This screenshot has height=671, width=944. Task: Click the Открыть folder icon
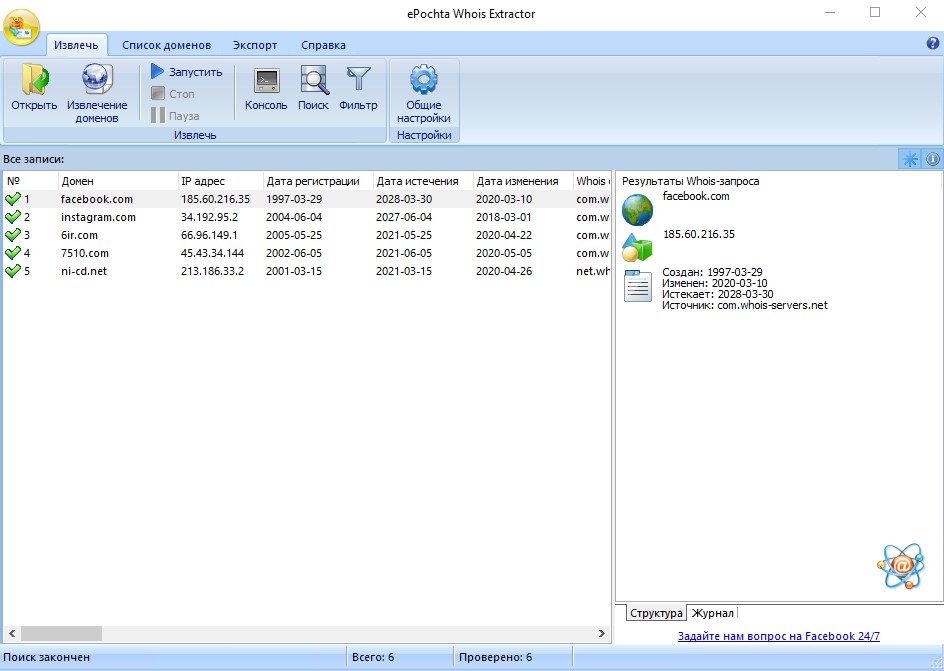tap(35, 79)
